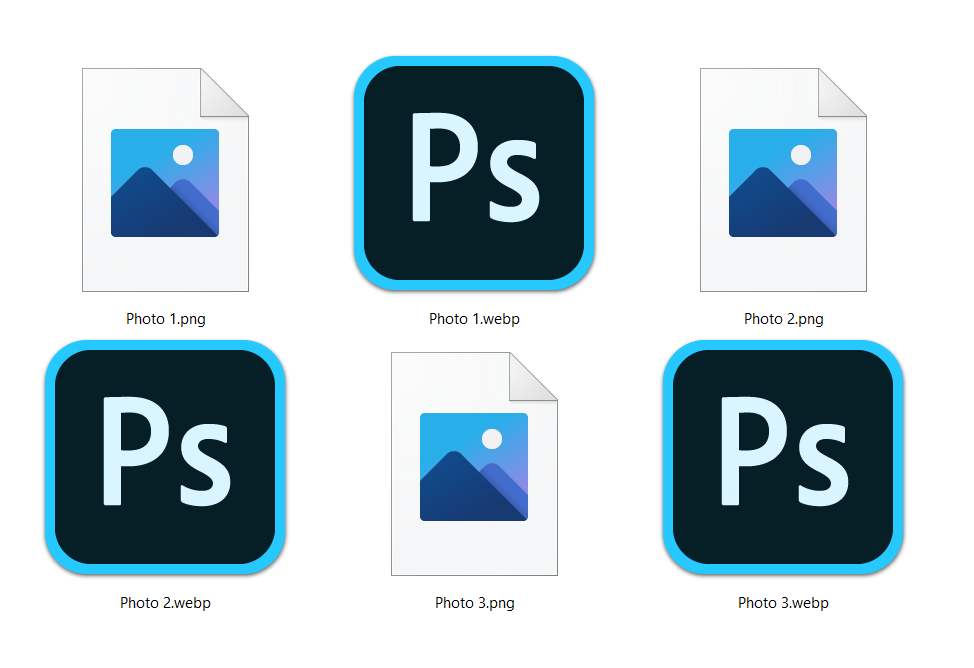Click the "Photo 3.webp" filename label

pos(783,603)
